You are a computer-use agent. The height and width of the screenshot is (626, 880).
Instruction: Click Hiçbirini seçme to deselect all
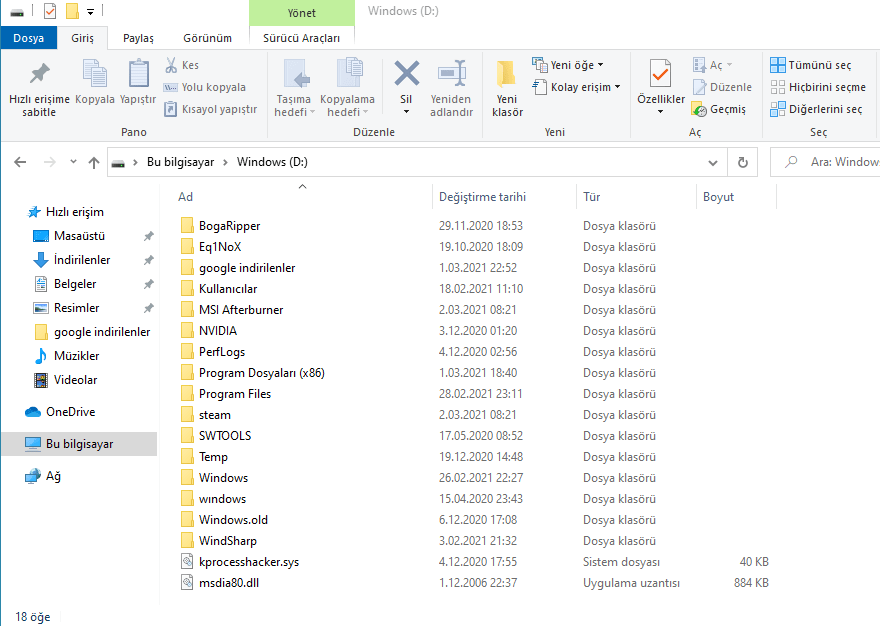818,87
